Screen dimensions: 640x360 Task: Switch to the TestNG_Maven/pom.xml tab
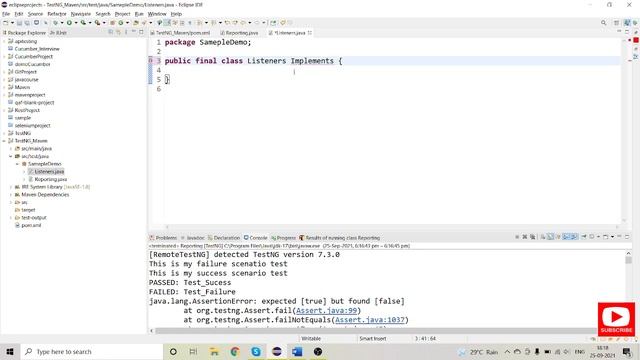180,33
